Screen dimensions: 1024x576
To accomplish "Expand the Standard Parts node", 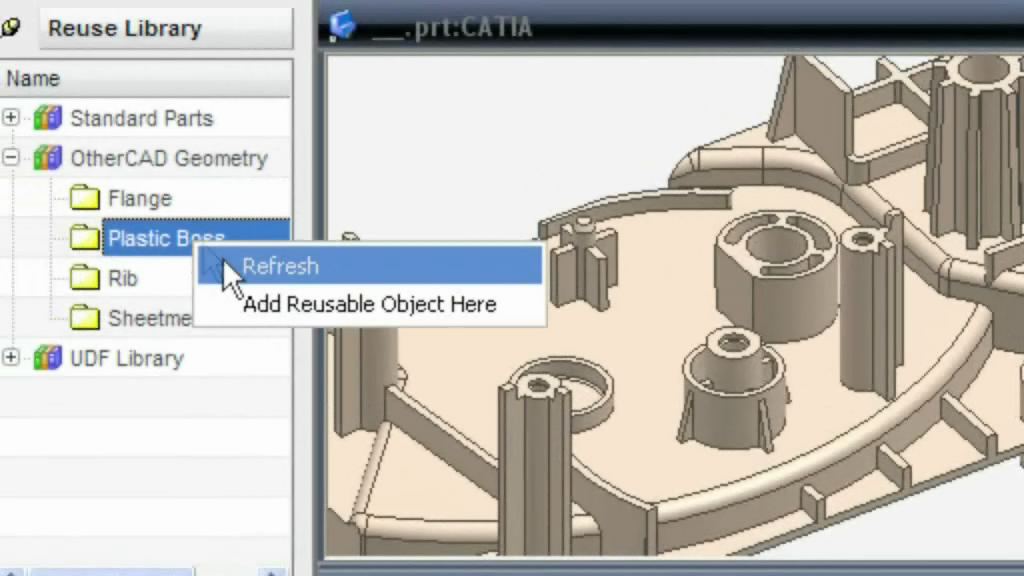I will point(10,118).
